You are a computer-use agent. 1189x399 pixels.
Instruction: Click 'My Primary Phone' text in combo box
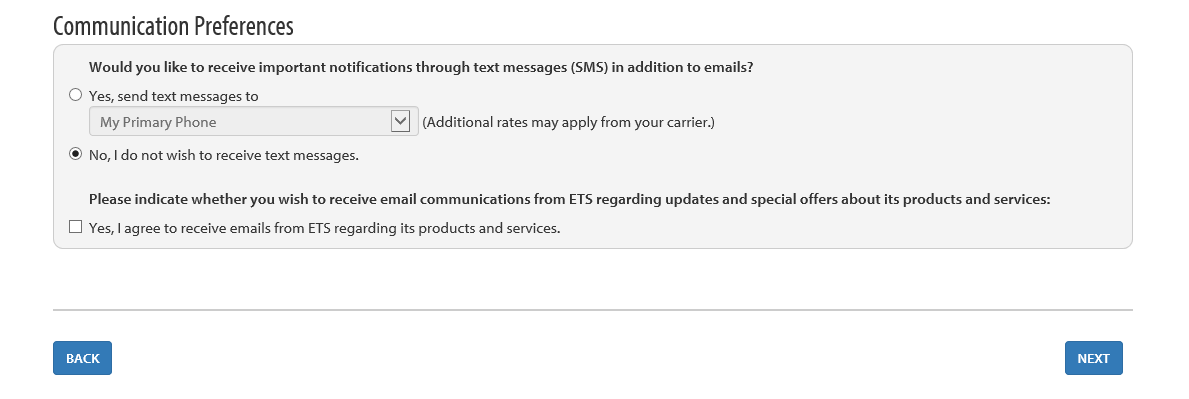pyautogui.click(x=158, y=122)
